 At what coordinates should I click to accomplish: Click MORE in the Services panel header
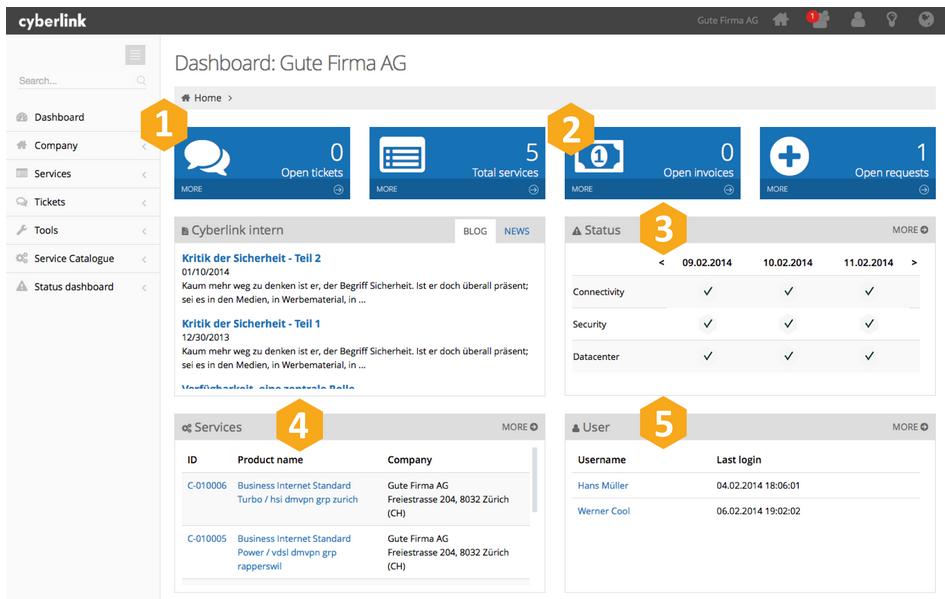click(x=520, y=427)
